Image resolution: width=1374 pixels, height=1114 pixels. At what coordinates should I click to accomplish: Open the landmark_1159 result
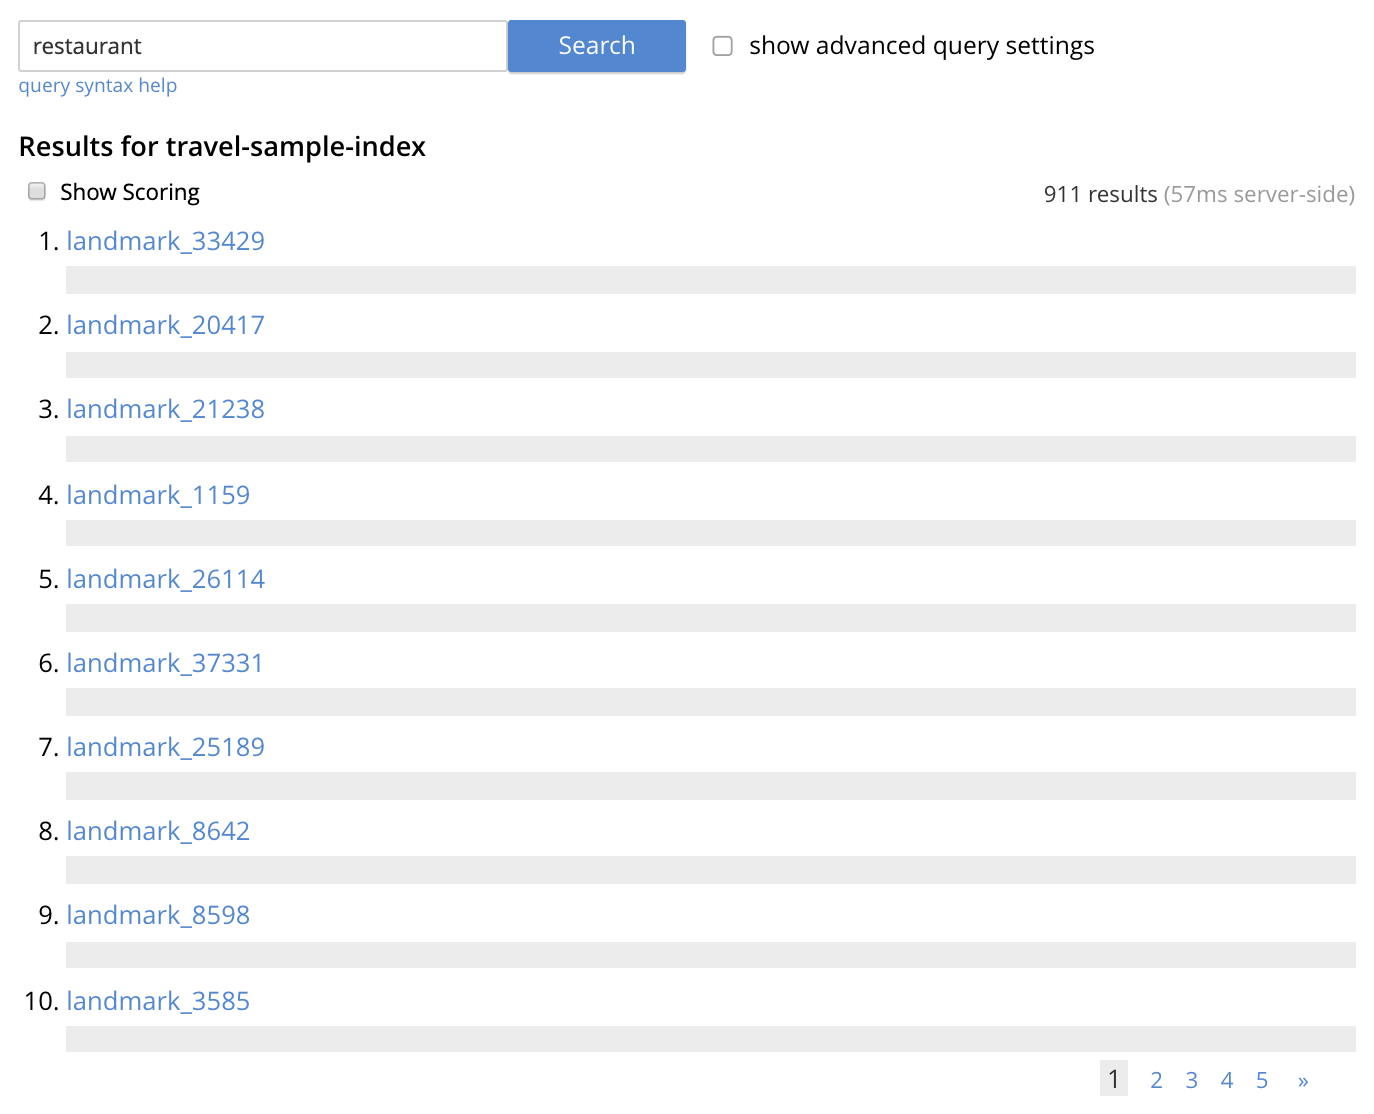[x=157, y=494]
